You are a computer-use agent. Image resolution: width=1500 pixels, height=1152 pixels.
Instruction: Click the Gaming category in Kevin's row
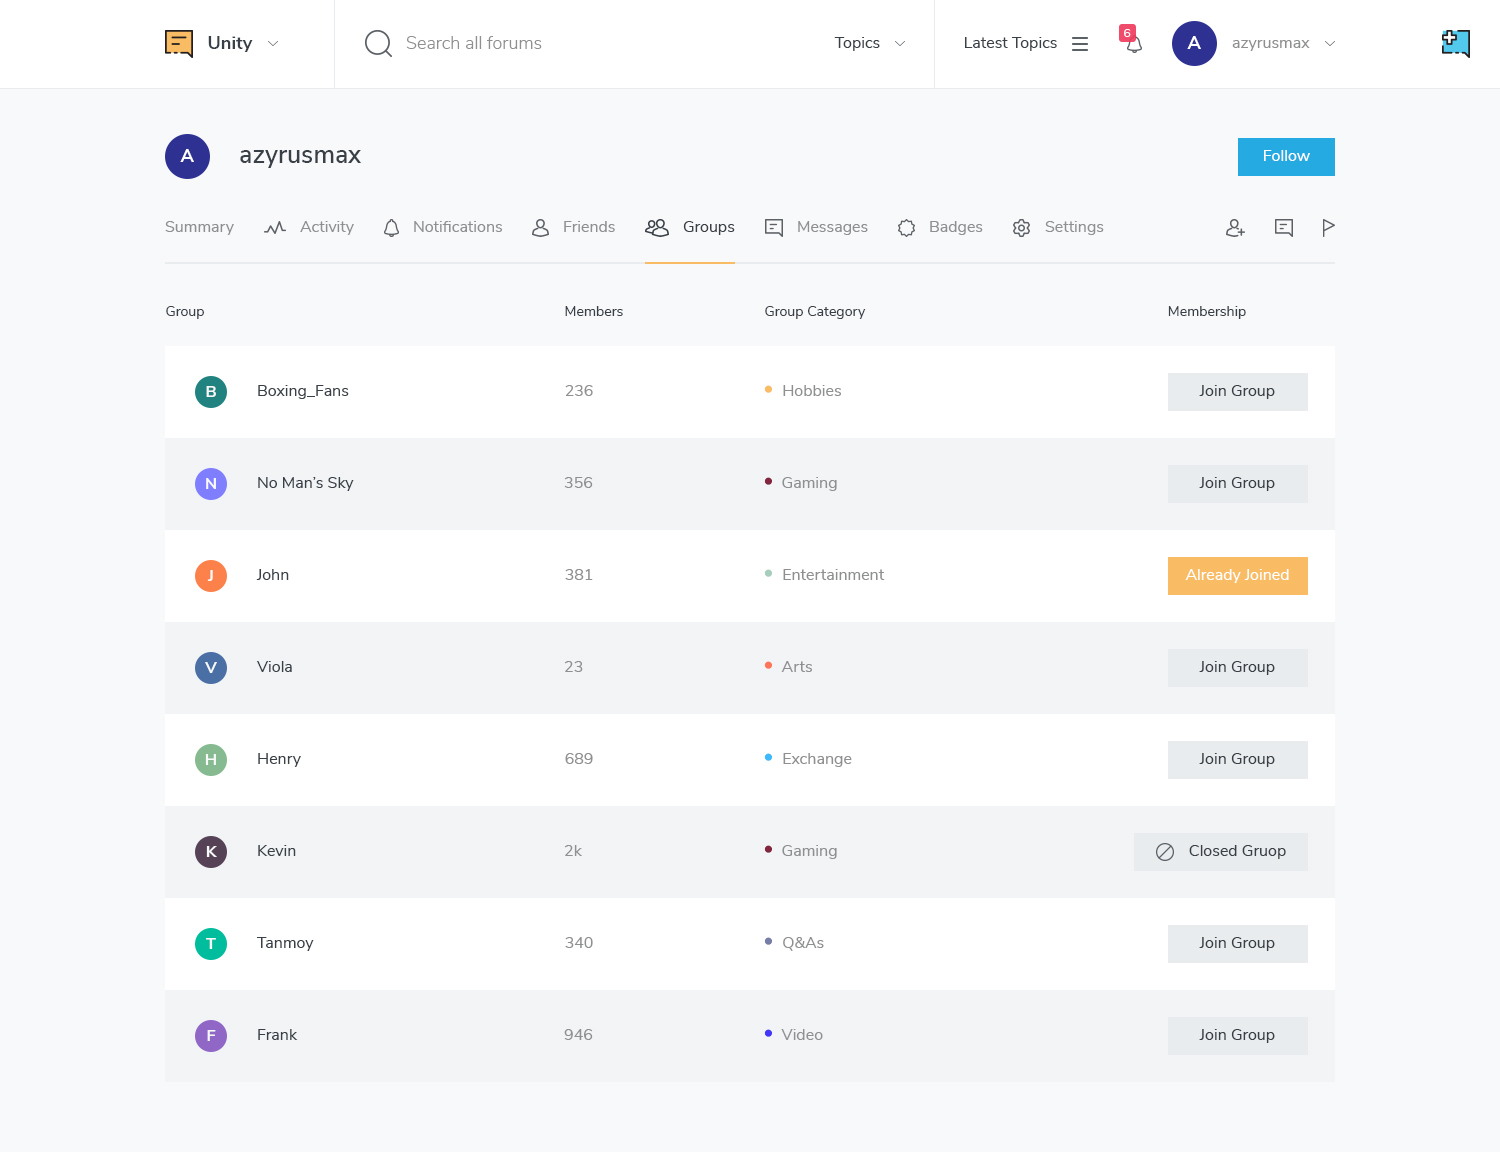tap(801, 851)
